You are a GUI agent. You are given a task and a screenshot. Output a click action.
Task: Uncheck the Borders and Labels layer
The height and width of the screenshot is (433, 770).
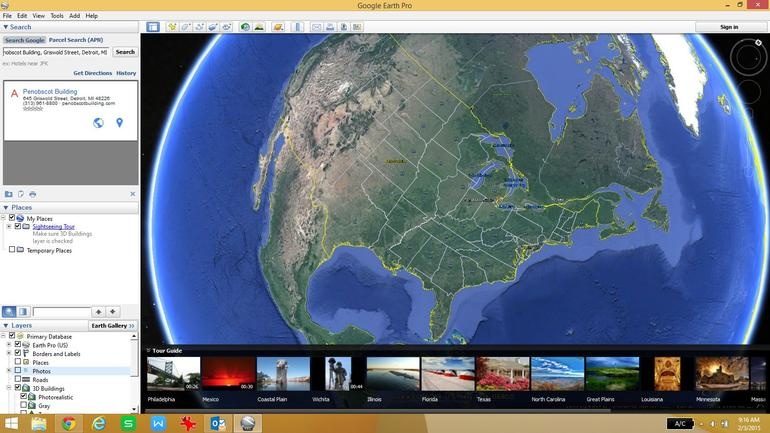tap(17, 354)
